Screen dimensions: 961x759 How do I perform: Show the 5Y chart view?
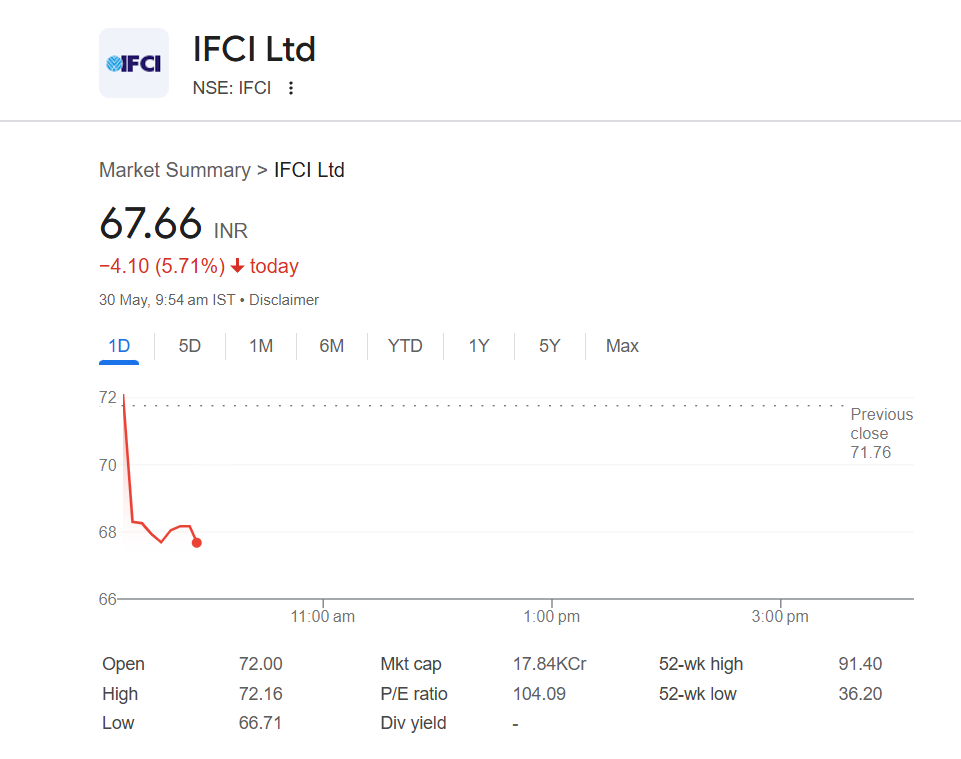pyautogui.click(x=550, y=346)
